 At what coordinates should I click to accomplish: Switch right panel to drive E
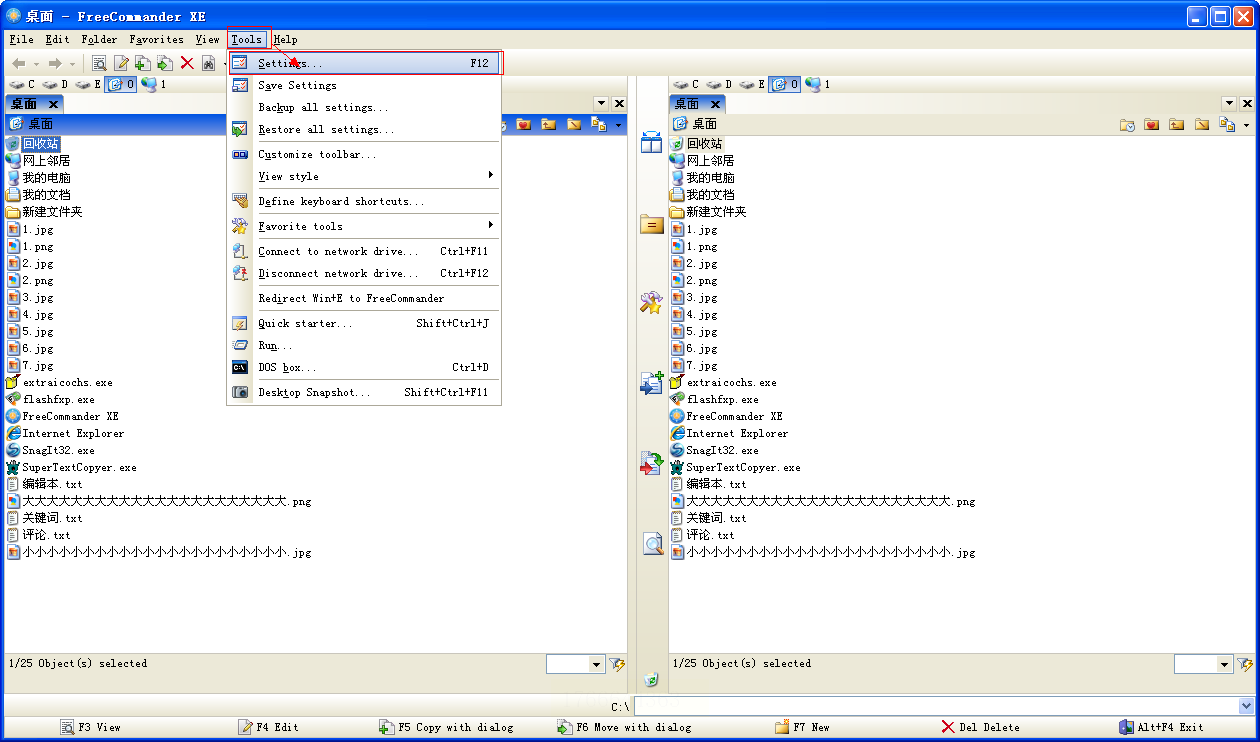click(x=753, y=85)
